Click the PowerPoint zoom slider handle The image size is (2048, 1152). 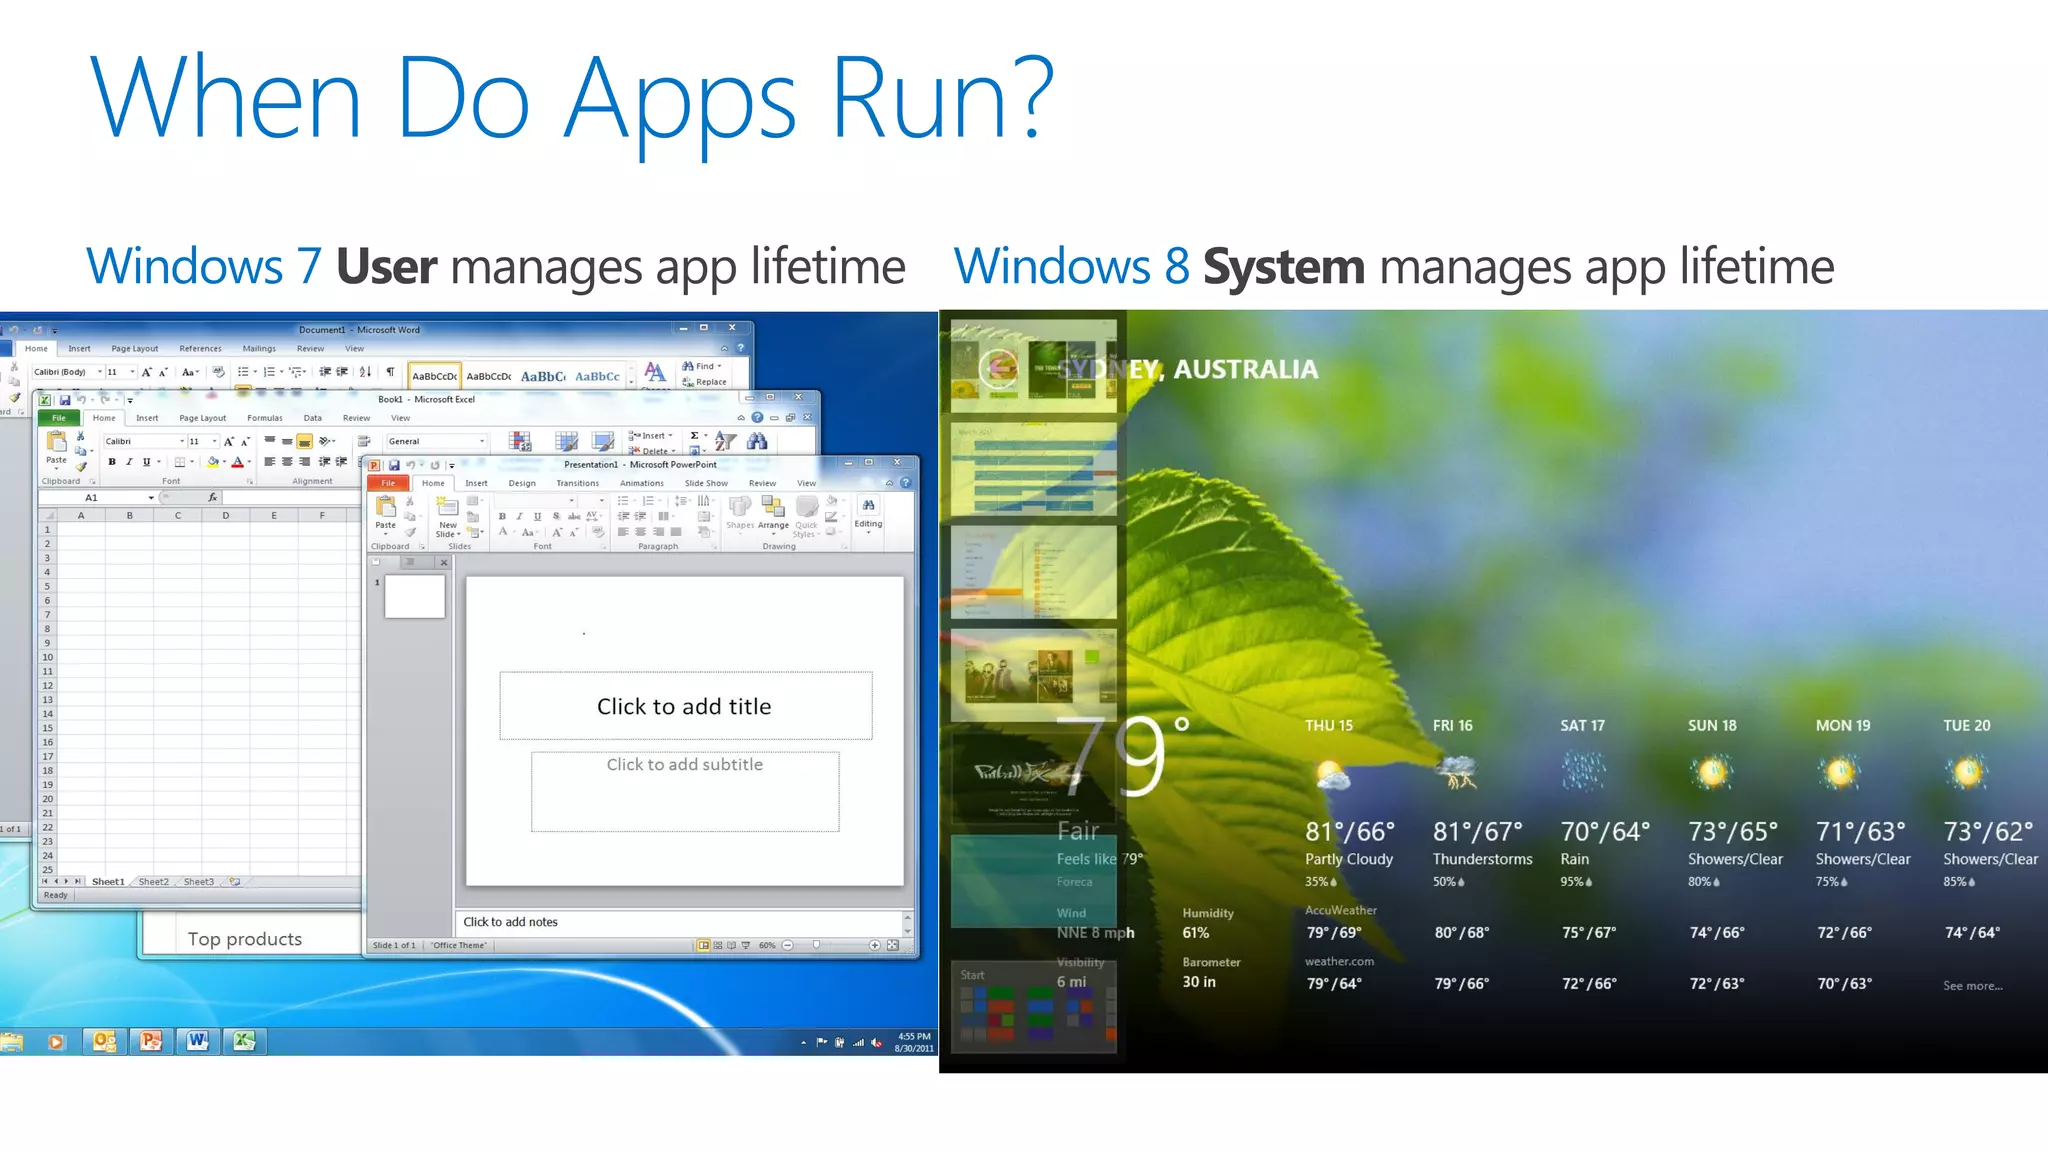tap(816, 945)
